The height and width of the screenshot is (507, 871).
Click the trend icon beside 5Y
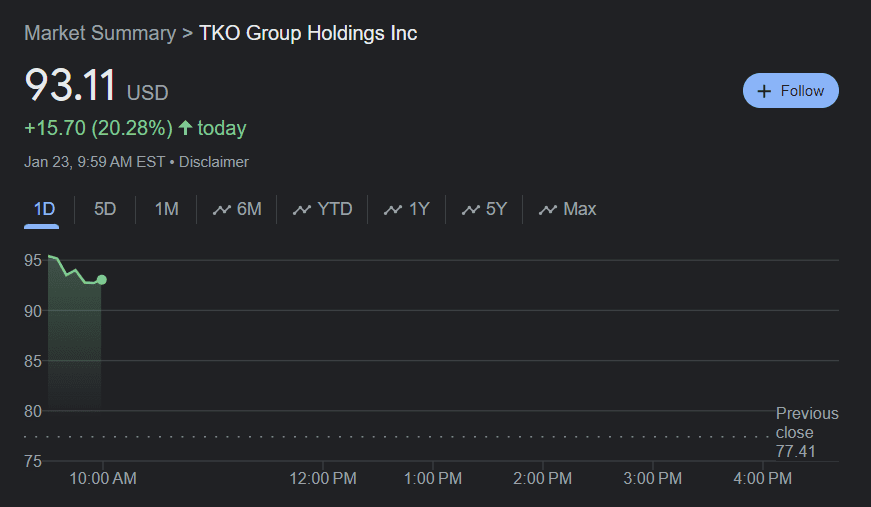470,210
